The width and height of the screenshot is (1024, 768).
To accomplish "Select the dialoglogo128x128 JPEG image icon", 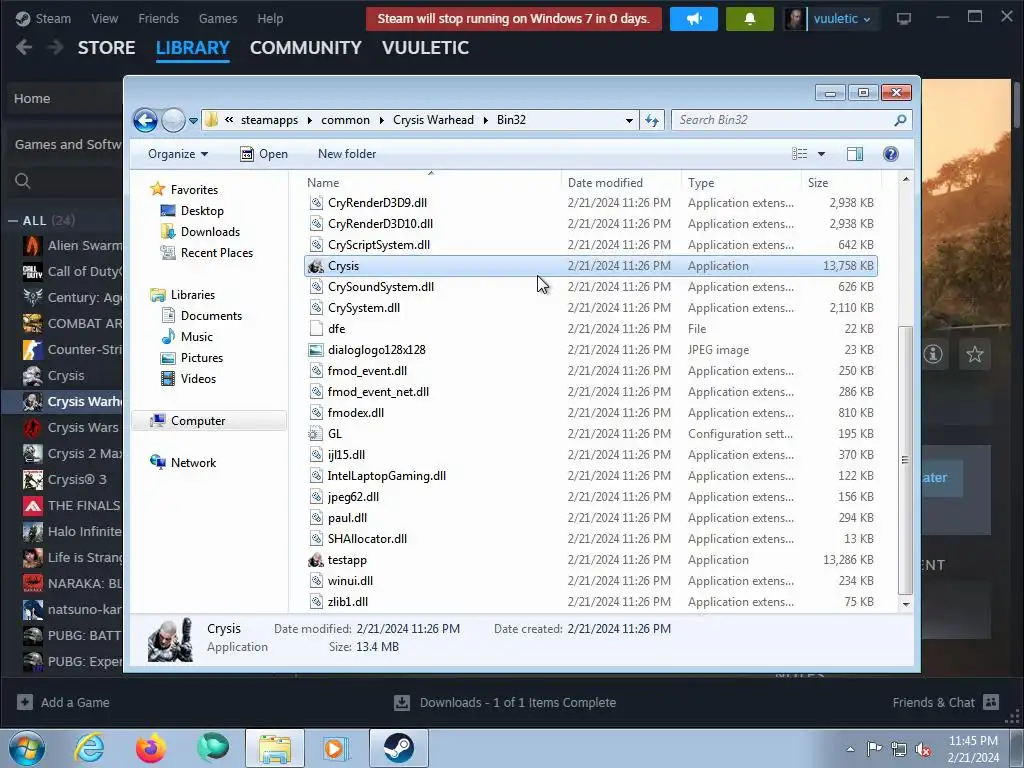I will click(316, 350).
